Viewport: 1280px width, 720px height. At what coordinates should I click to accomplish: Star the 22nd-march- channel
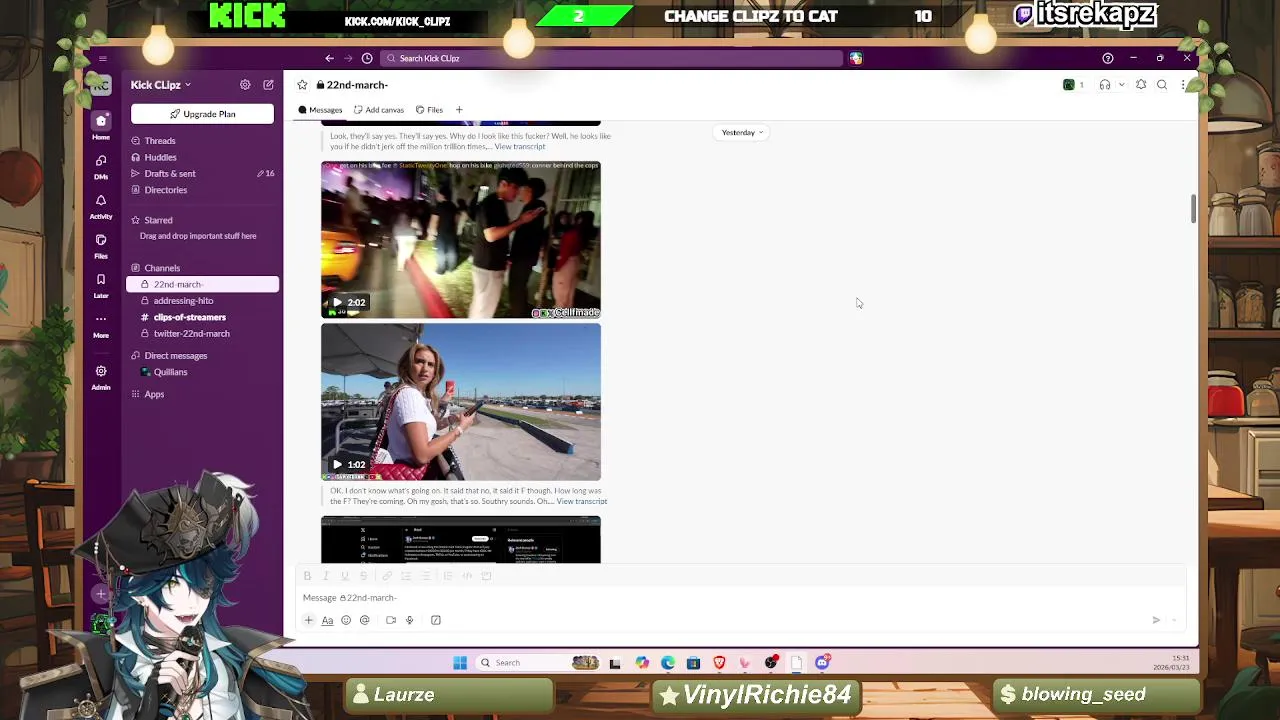pos(302,85)
